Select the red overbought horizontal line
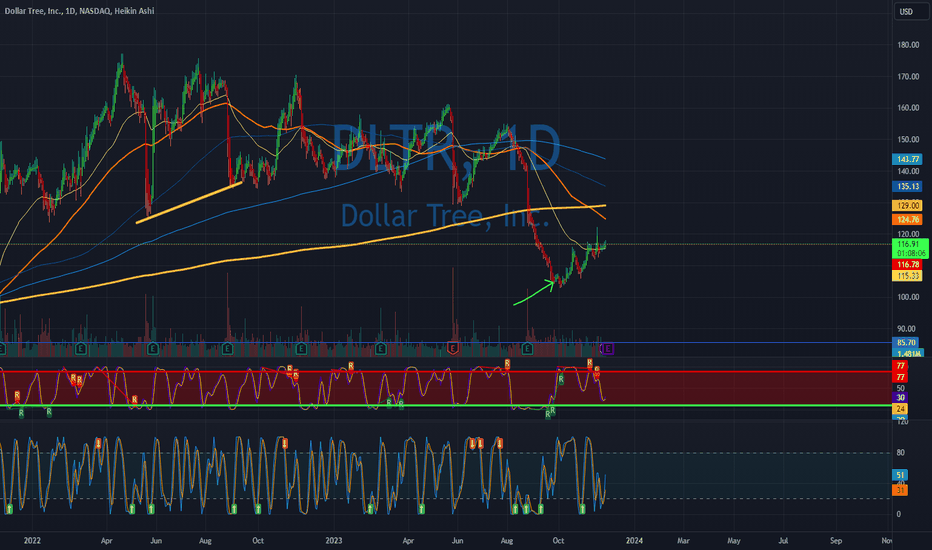Viewport: 932px width, 550px height. (x=446, y=372)
